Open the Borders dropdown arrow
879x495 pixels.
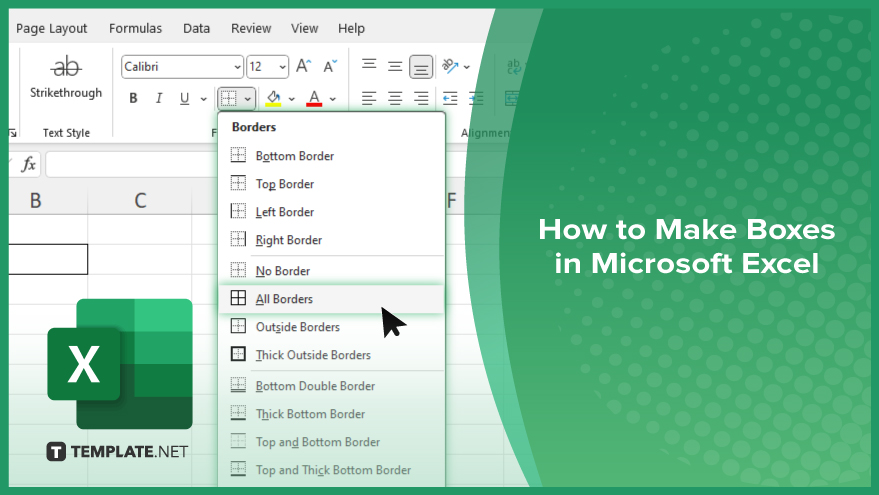coord(247,99)
